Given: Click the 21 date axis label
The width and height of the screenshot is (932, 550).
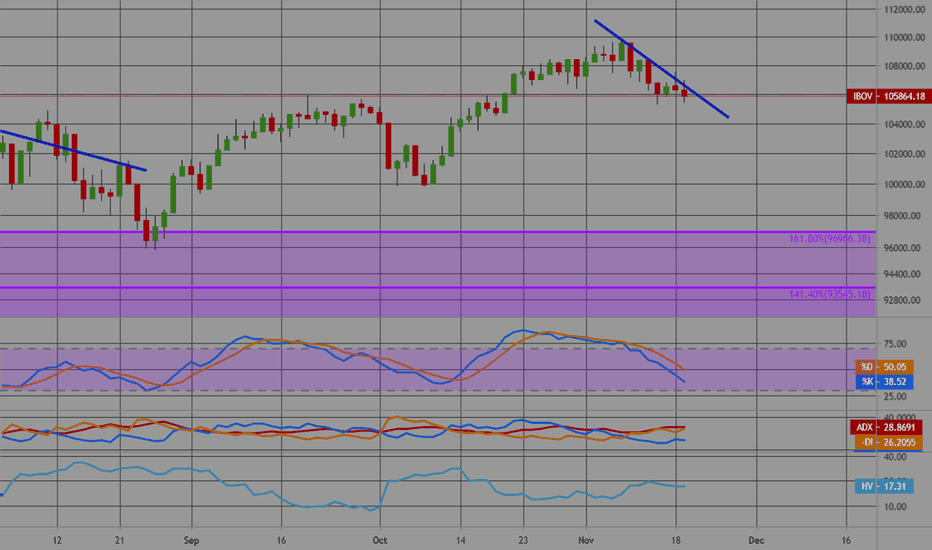Looking at the screenshot, I should [120, 540].
